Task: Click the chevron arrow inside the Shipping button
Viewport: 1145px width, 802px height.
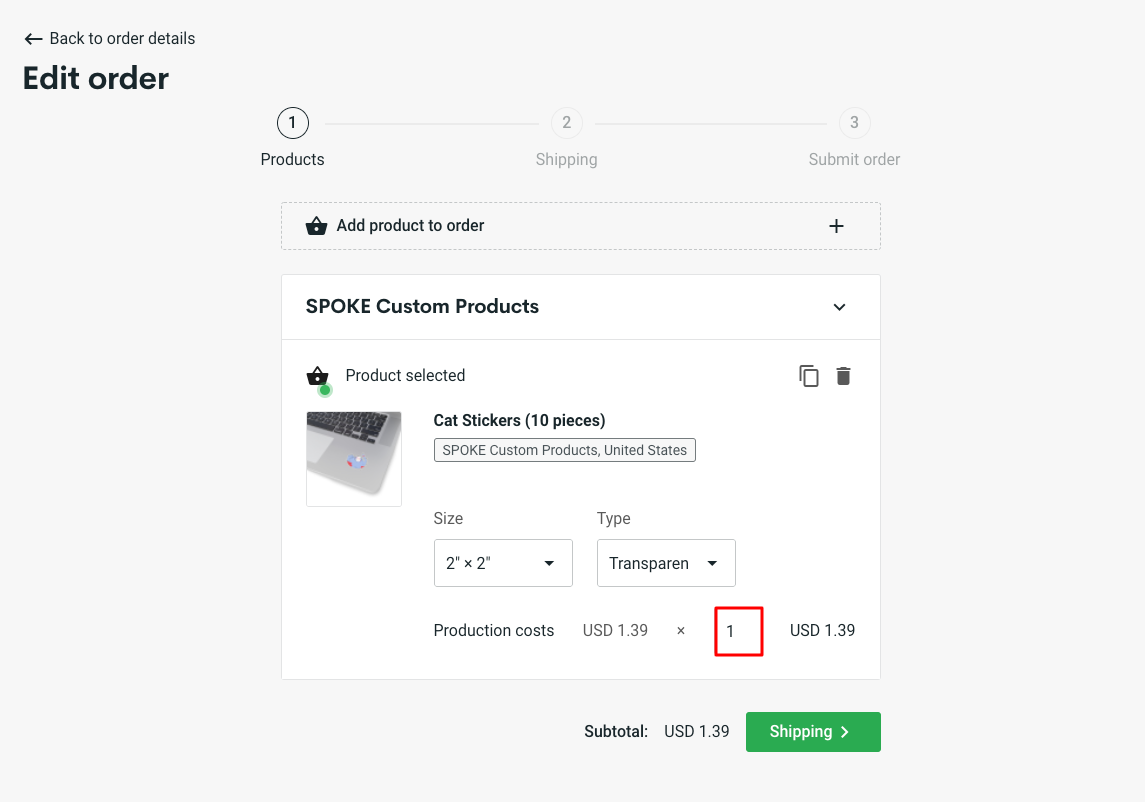Action: (x=847, y=731)
